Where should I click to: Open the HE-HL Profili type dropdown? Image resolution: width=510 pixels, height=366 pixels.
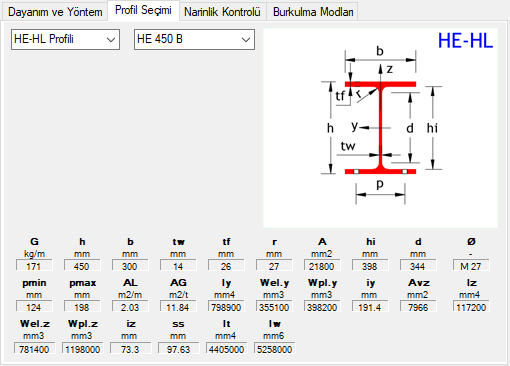(x=65, y=39)
